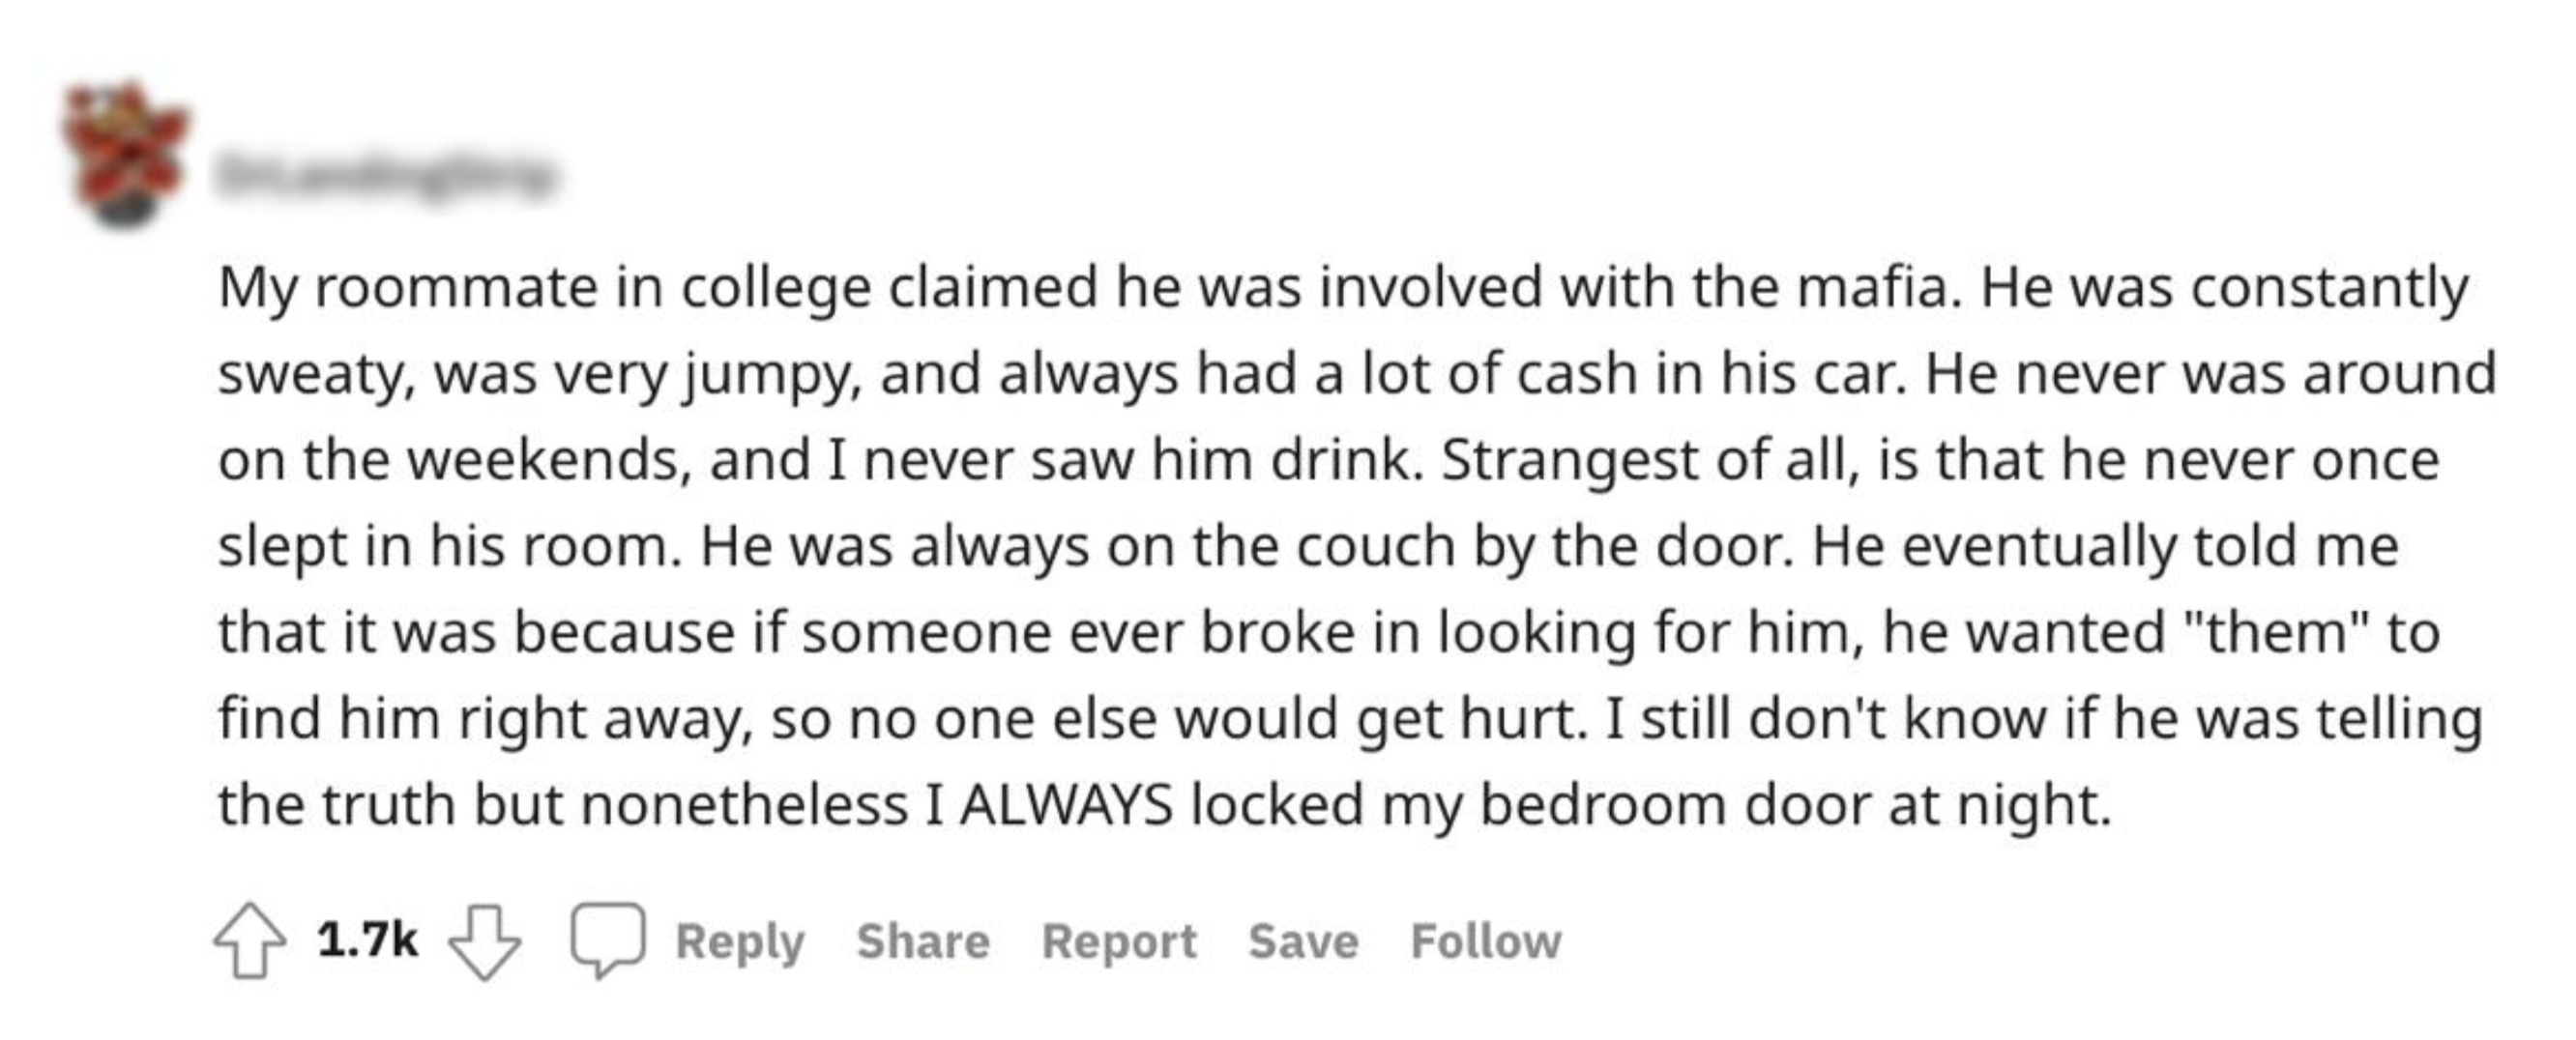Downvote the mafia roommate comment
This screenshot has height=1040, width=2576.
[x=484, y=940]
